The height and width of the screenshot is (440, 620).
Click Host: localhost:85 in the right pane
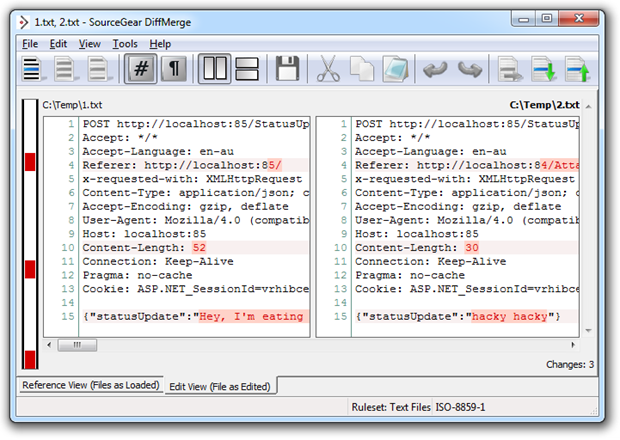point(417,234)
